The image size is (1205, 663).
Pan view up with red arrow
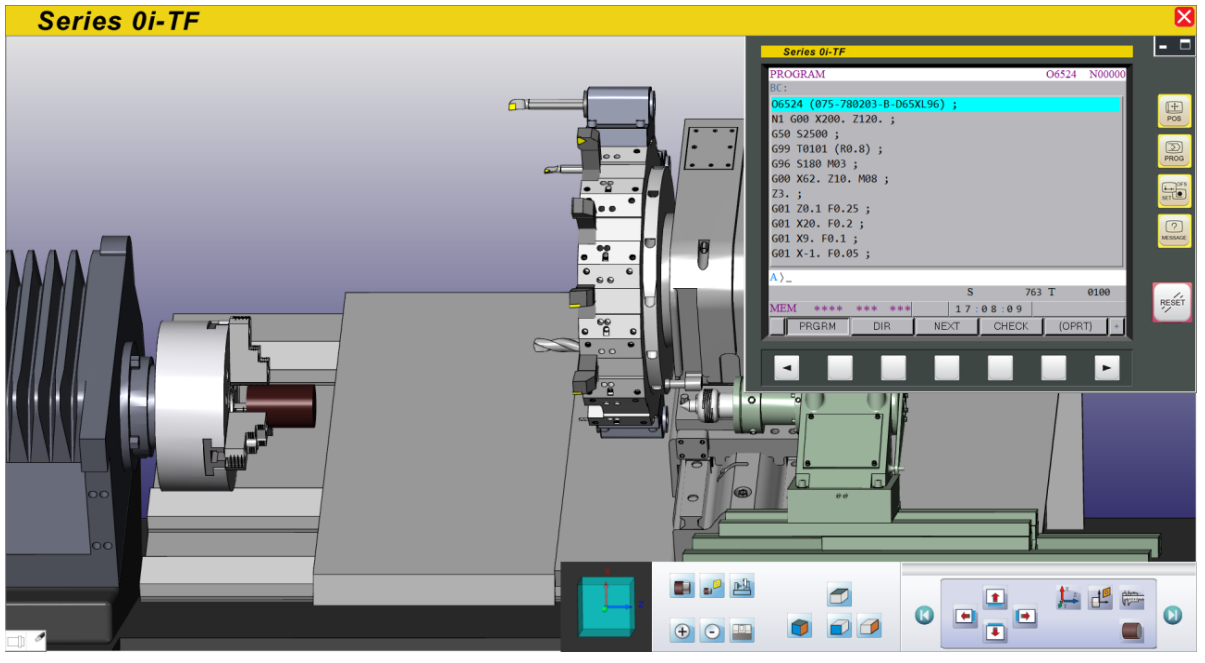click(995, 598)
